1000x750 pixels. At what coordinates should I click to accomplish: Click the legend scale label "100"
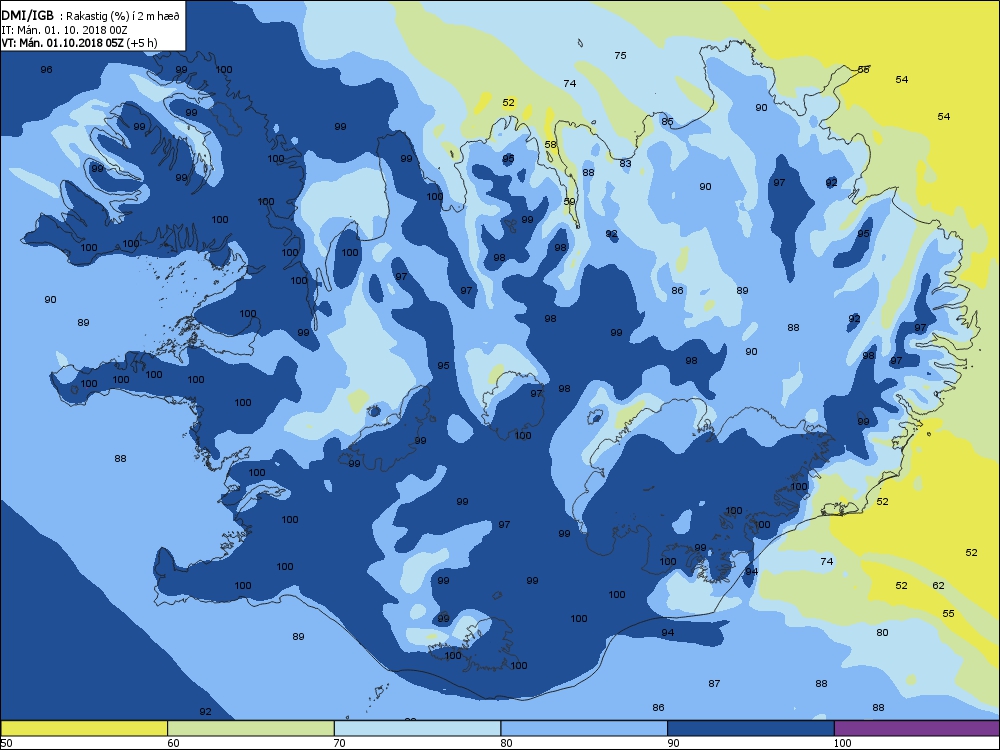pos(842,742)
